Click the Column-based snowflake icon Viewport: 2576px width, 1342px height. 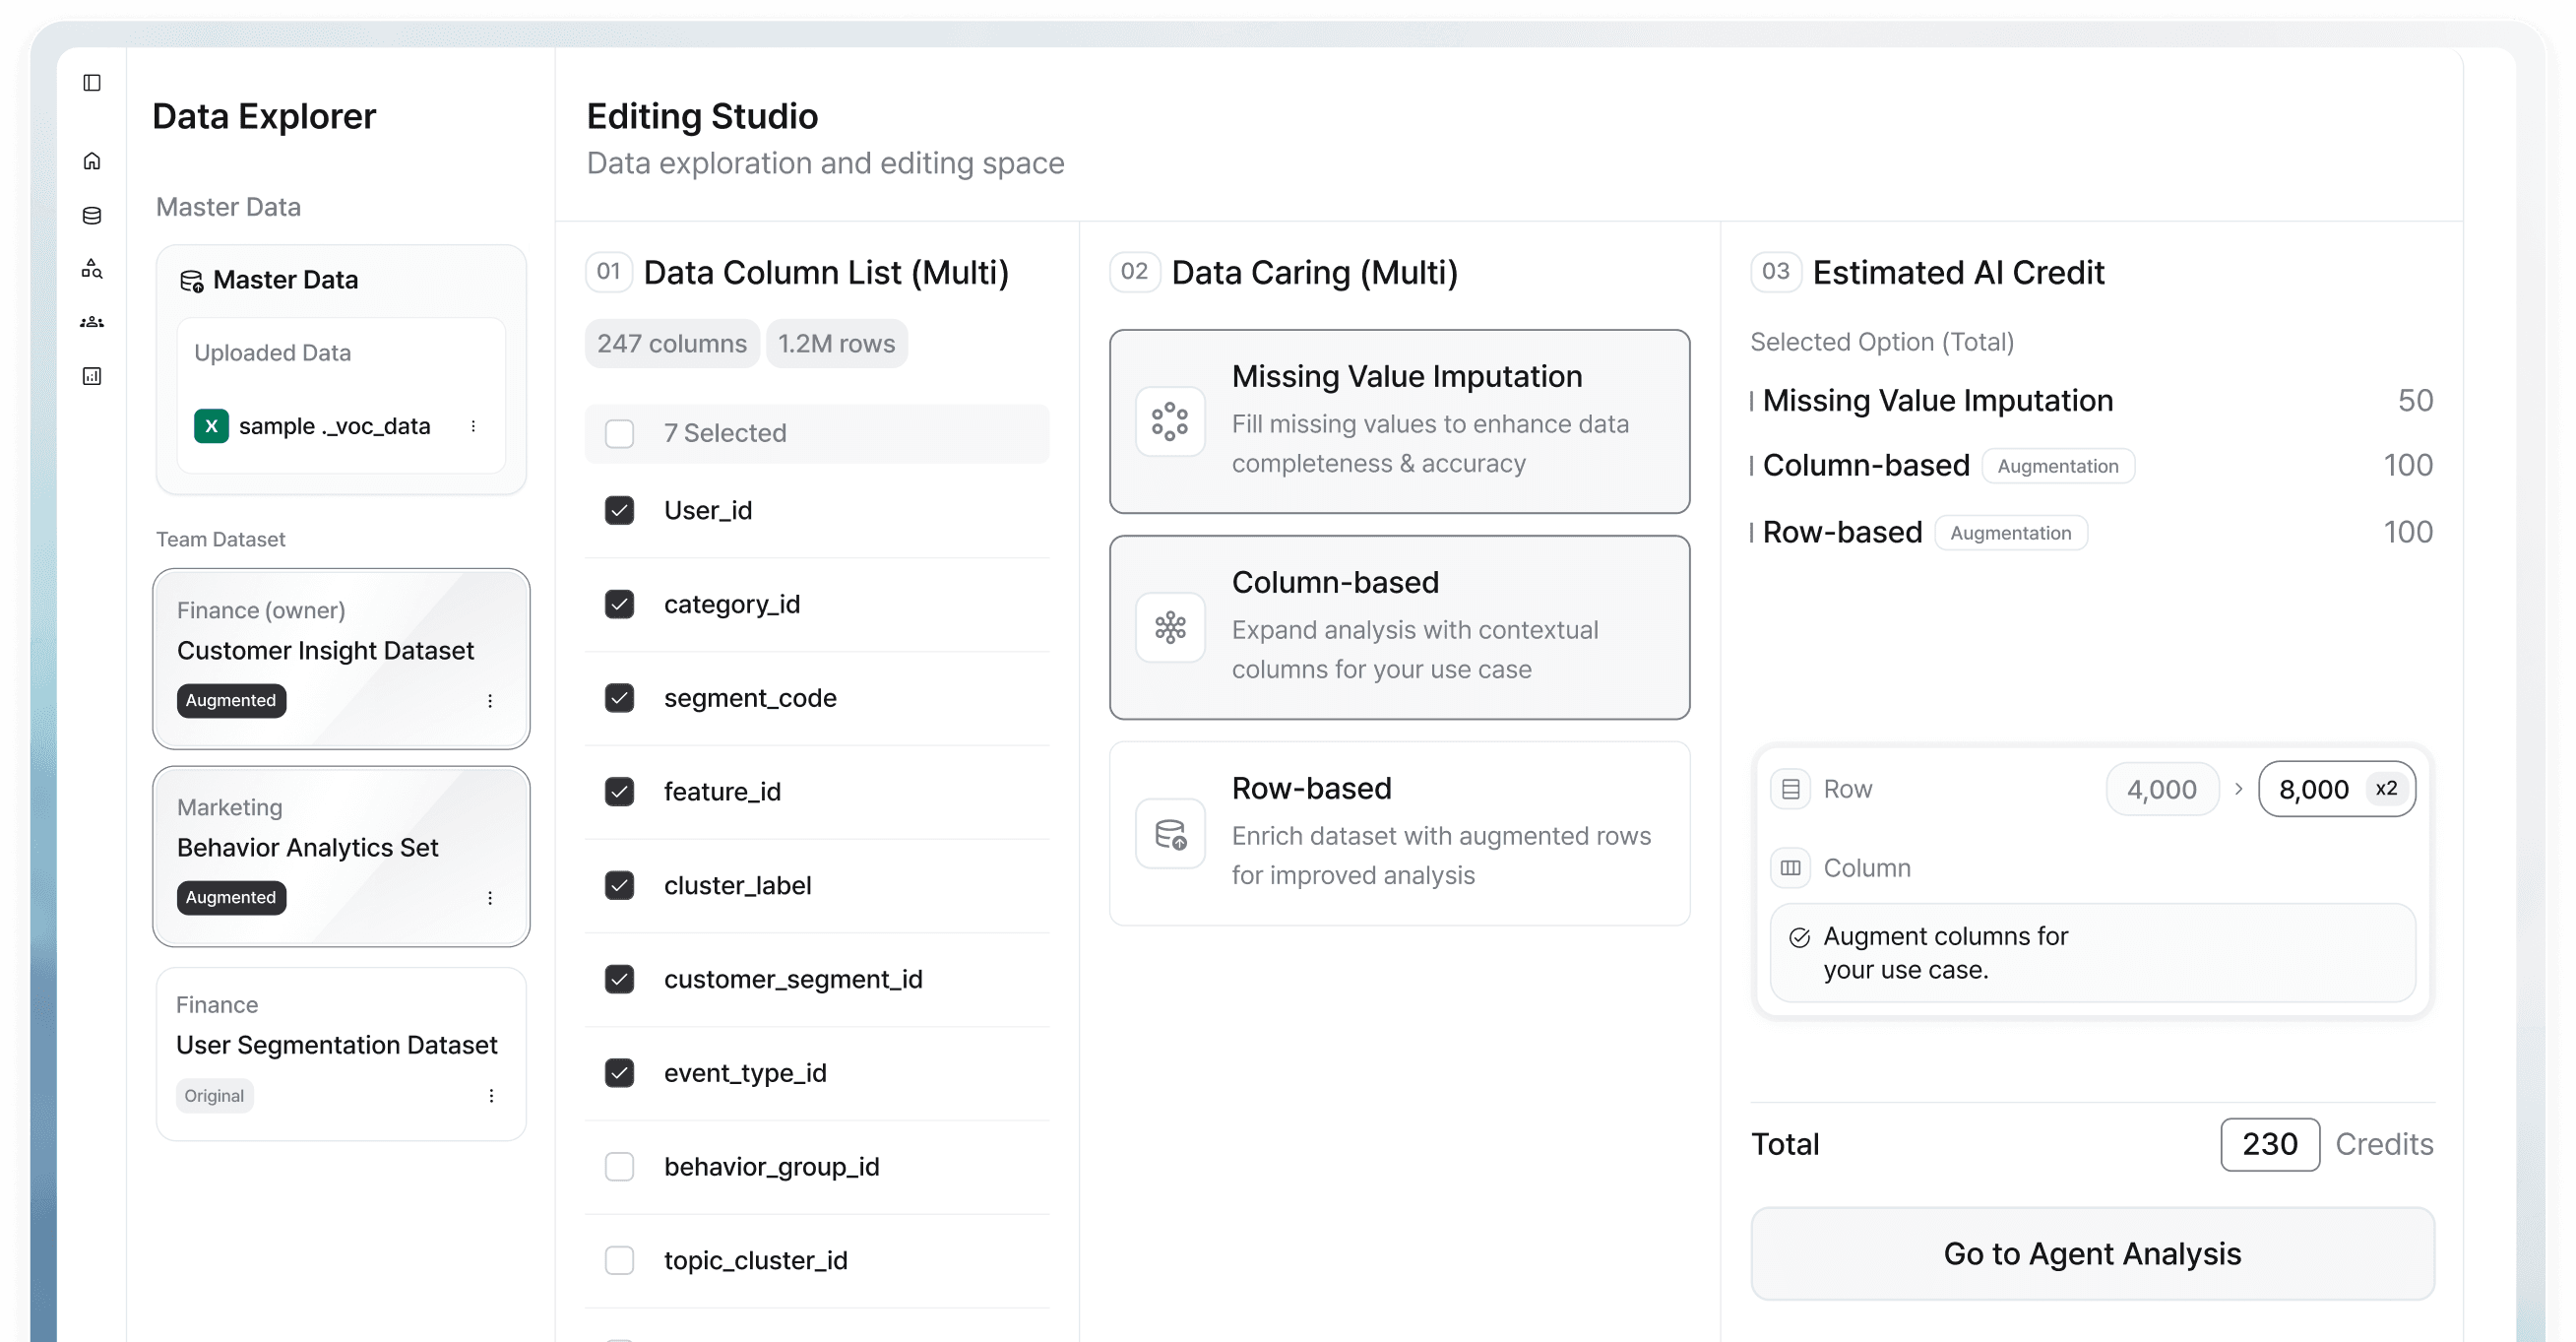[x=1169, y=628]
